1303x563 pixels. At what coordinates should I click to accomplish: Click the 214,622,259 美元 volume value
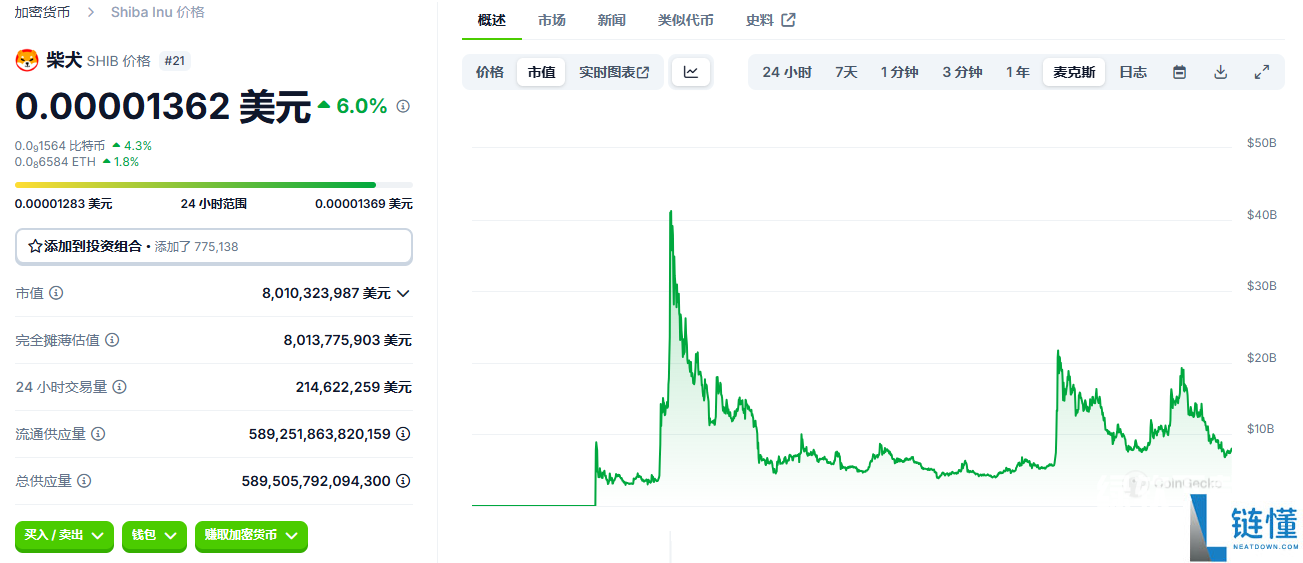pyautogui.click(x=353, y=387)
